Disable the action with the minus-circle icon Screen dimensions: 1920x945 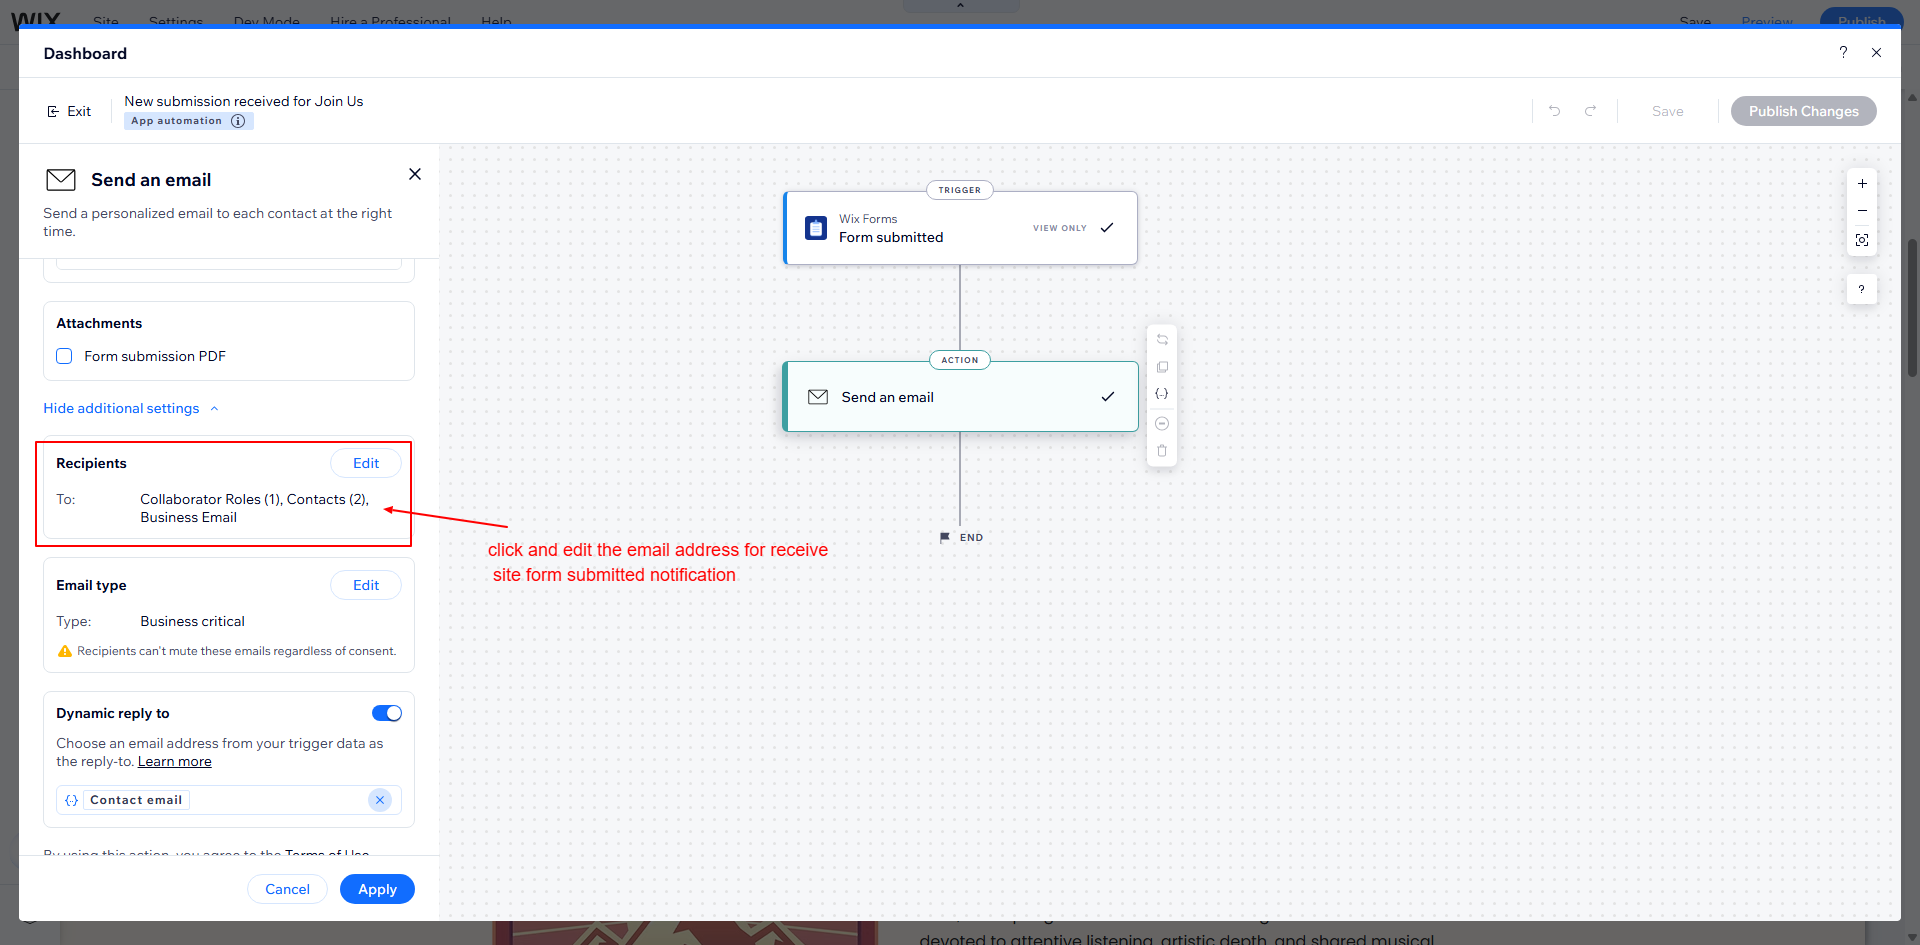pyautogui.click(x=1162, y=424)
